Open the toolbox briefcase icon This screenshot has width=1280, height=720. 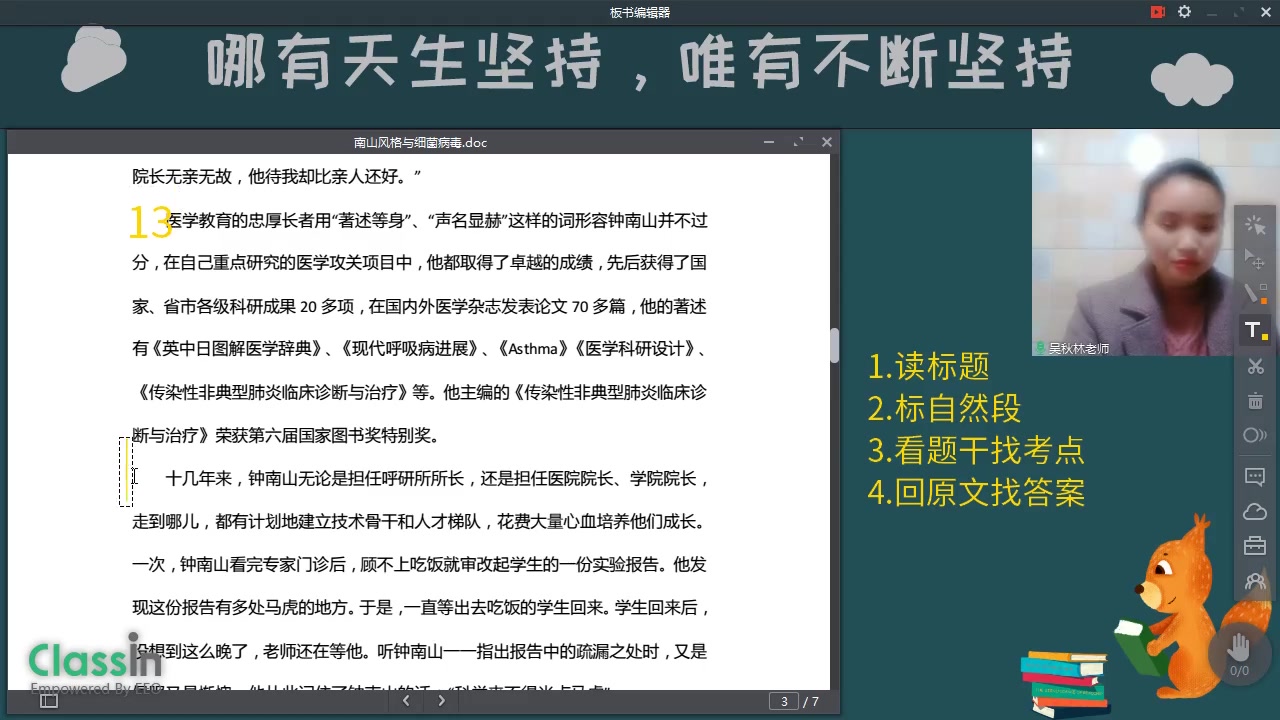coord(1255,546)
